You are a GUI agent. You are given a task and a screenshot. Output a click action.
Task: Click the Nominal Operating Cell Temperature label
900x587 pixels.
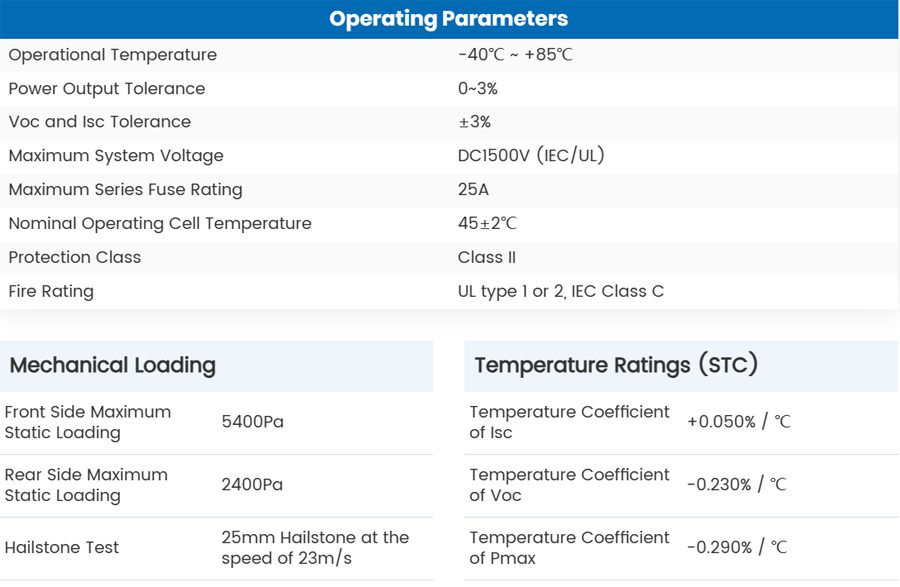click(x=160, y=224)
